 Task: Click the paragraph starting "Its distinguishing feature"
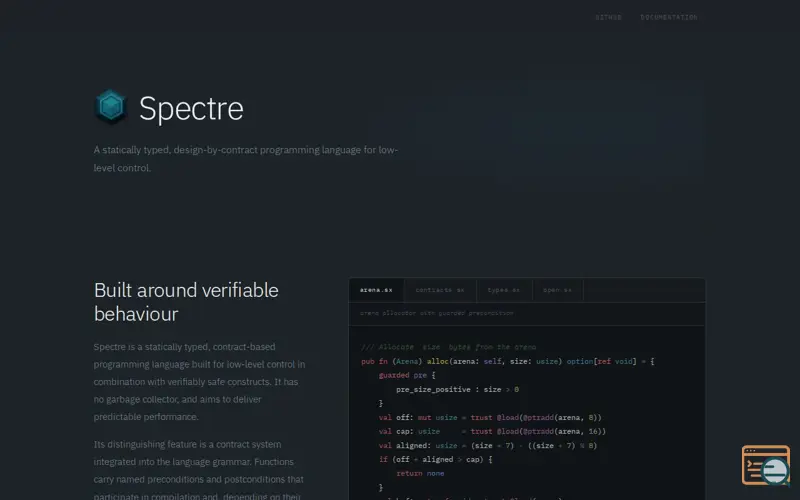[198, 470]
